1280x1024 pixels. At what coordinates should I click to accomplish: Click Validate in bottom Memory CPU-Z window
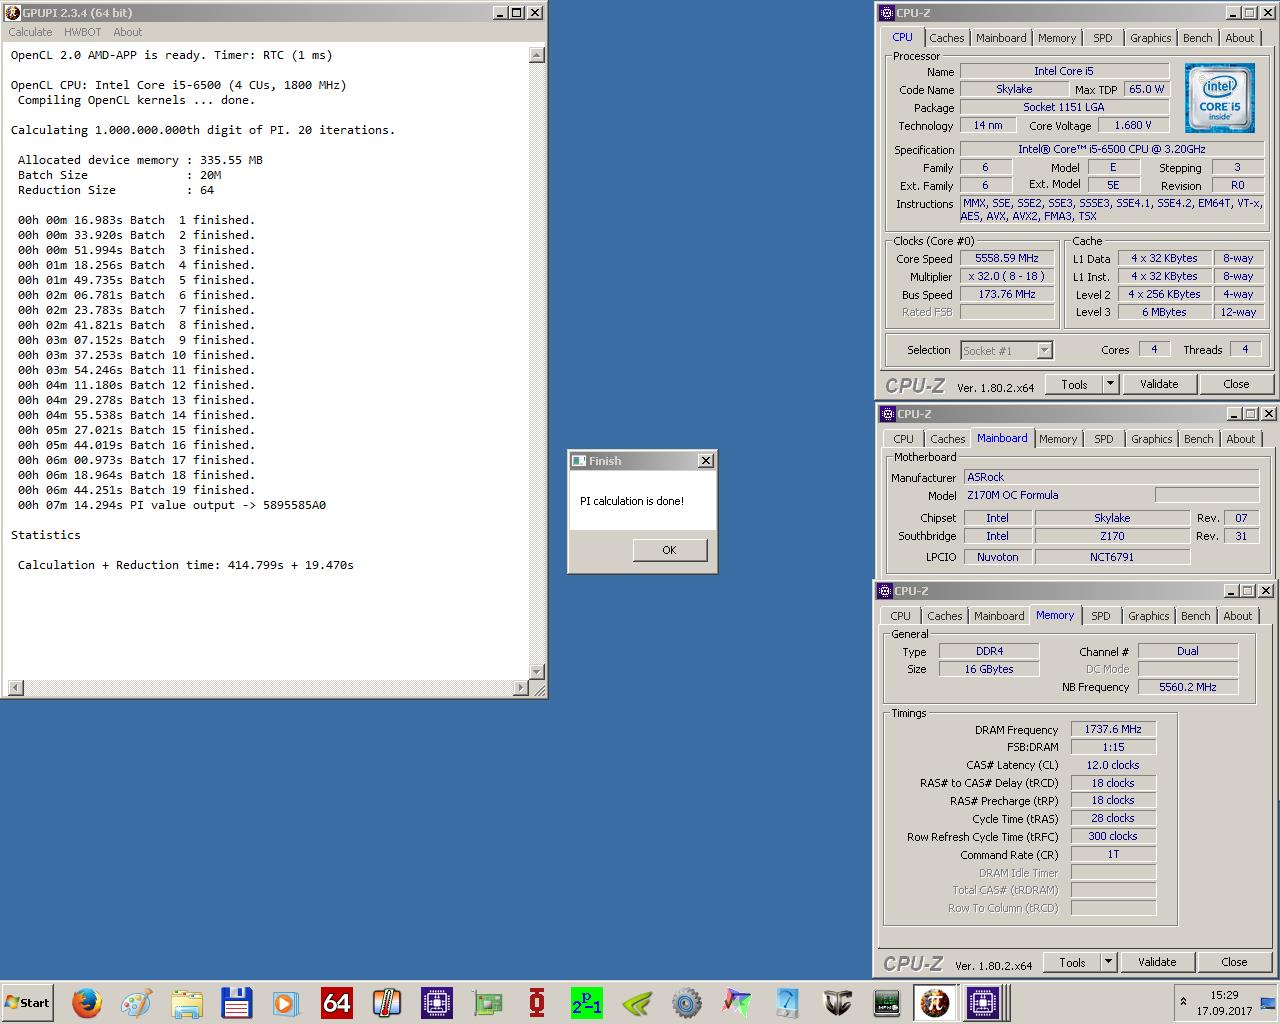[x=1157, y=962]
